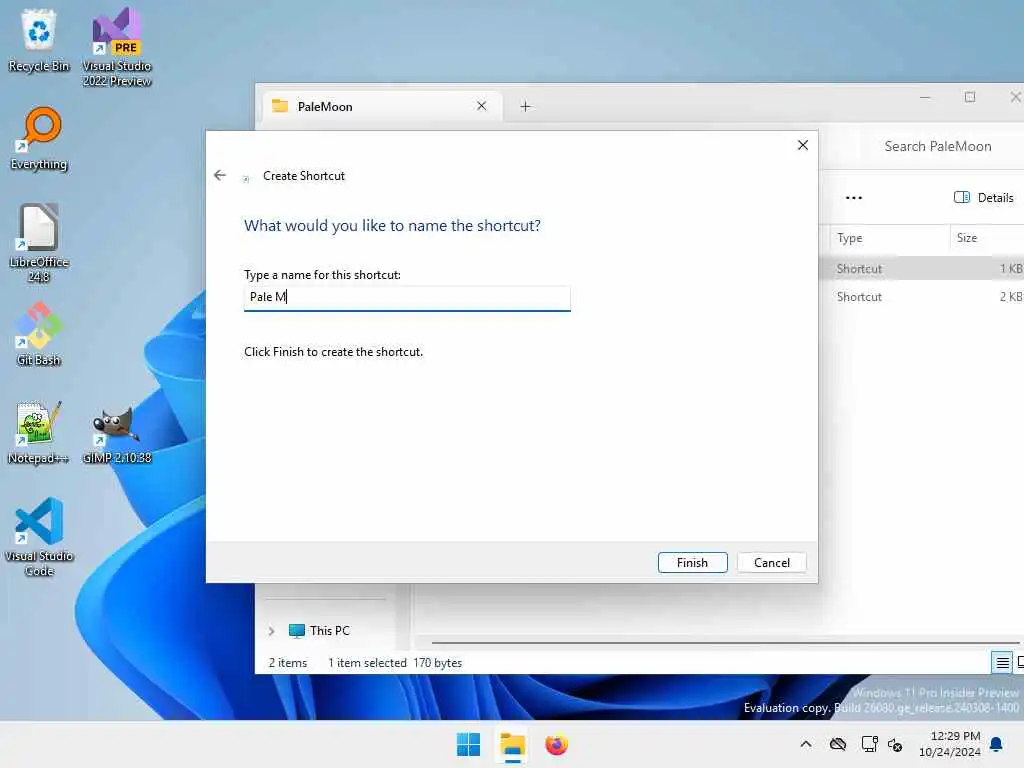Click the cloud sync tray icon

[838, 744]
